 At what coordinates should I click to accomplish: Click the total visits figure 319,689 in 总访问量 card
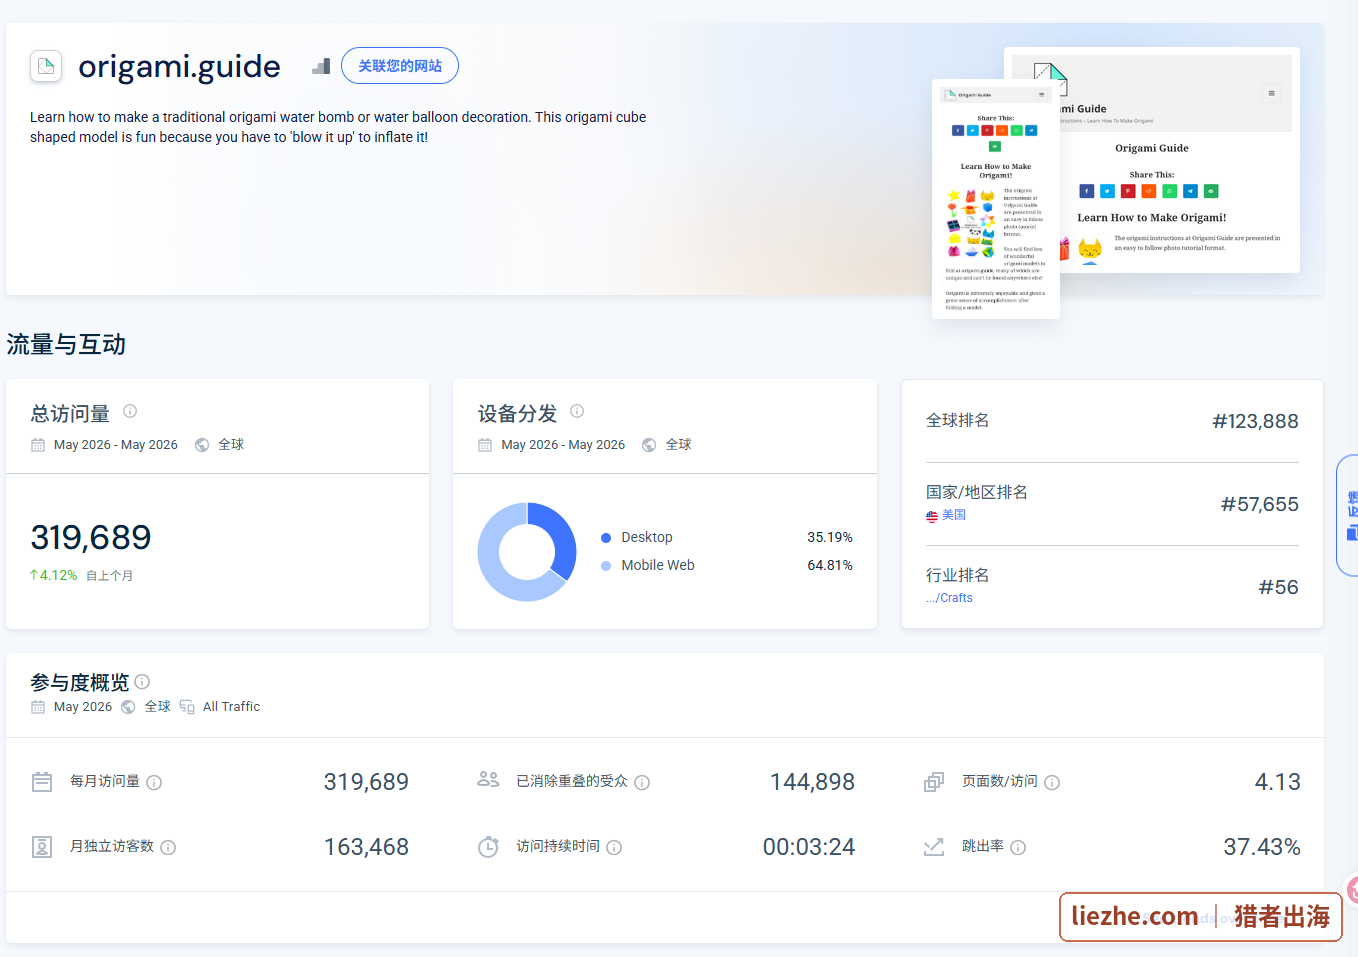click(91, 537)
